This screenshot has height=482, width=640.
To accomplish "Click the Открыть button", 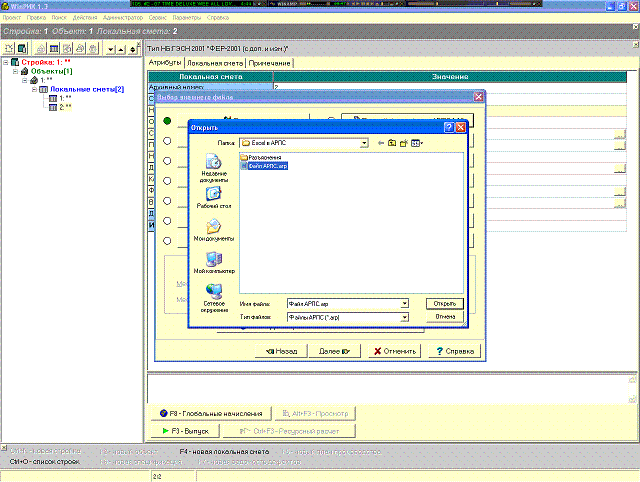I will point(445,303).
